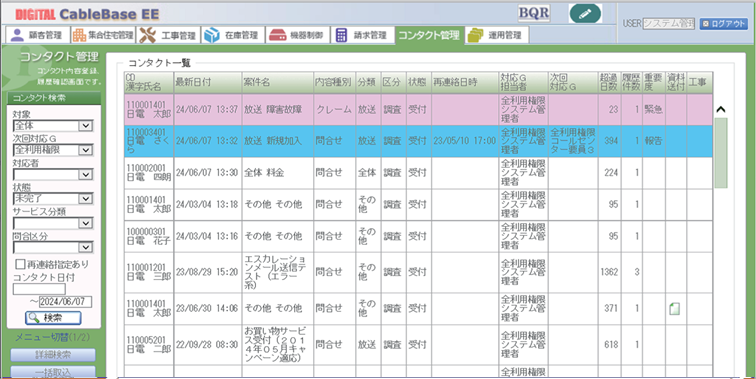This screenshot has width=756, height=379.
Task: Click the 重要度 column header
Action: point(654,82)
